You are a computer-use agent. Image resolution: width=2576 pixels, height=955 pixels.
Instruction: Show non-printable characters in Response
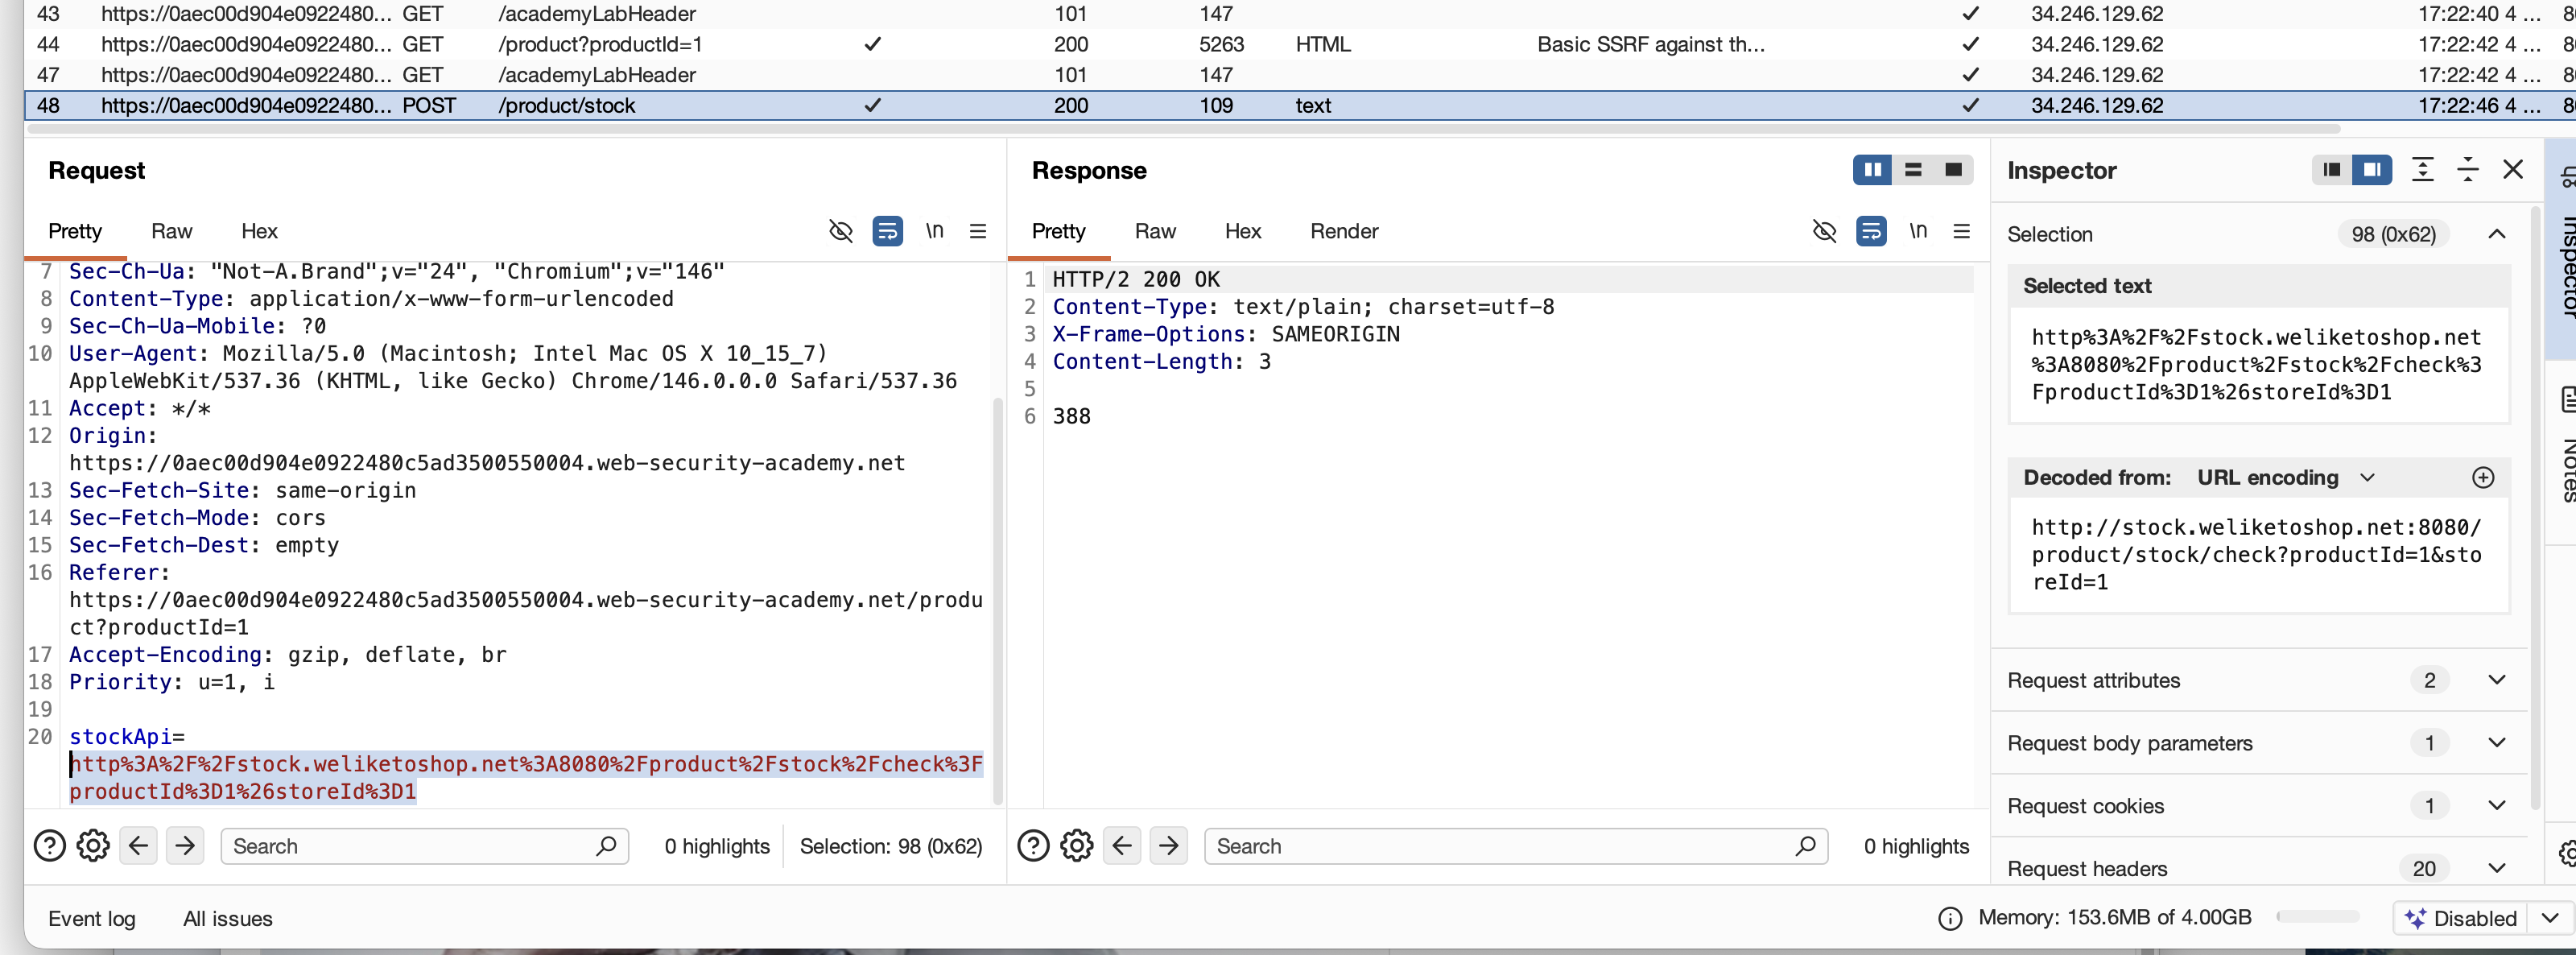[1917, 231]
